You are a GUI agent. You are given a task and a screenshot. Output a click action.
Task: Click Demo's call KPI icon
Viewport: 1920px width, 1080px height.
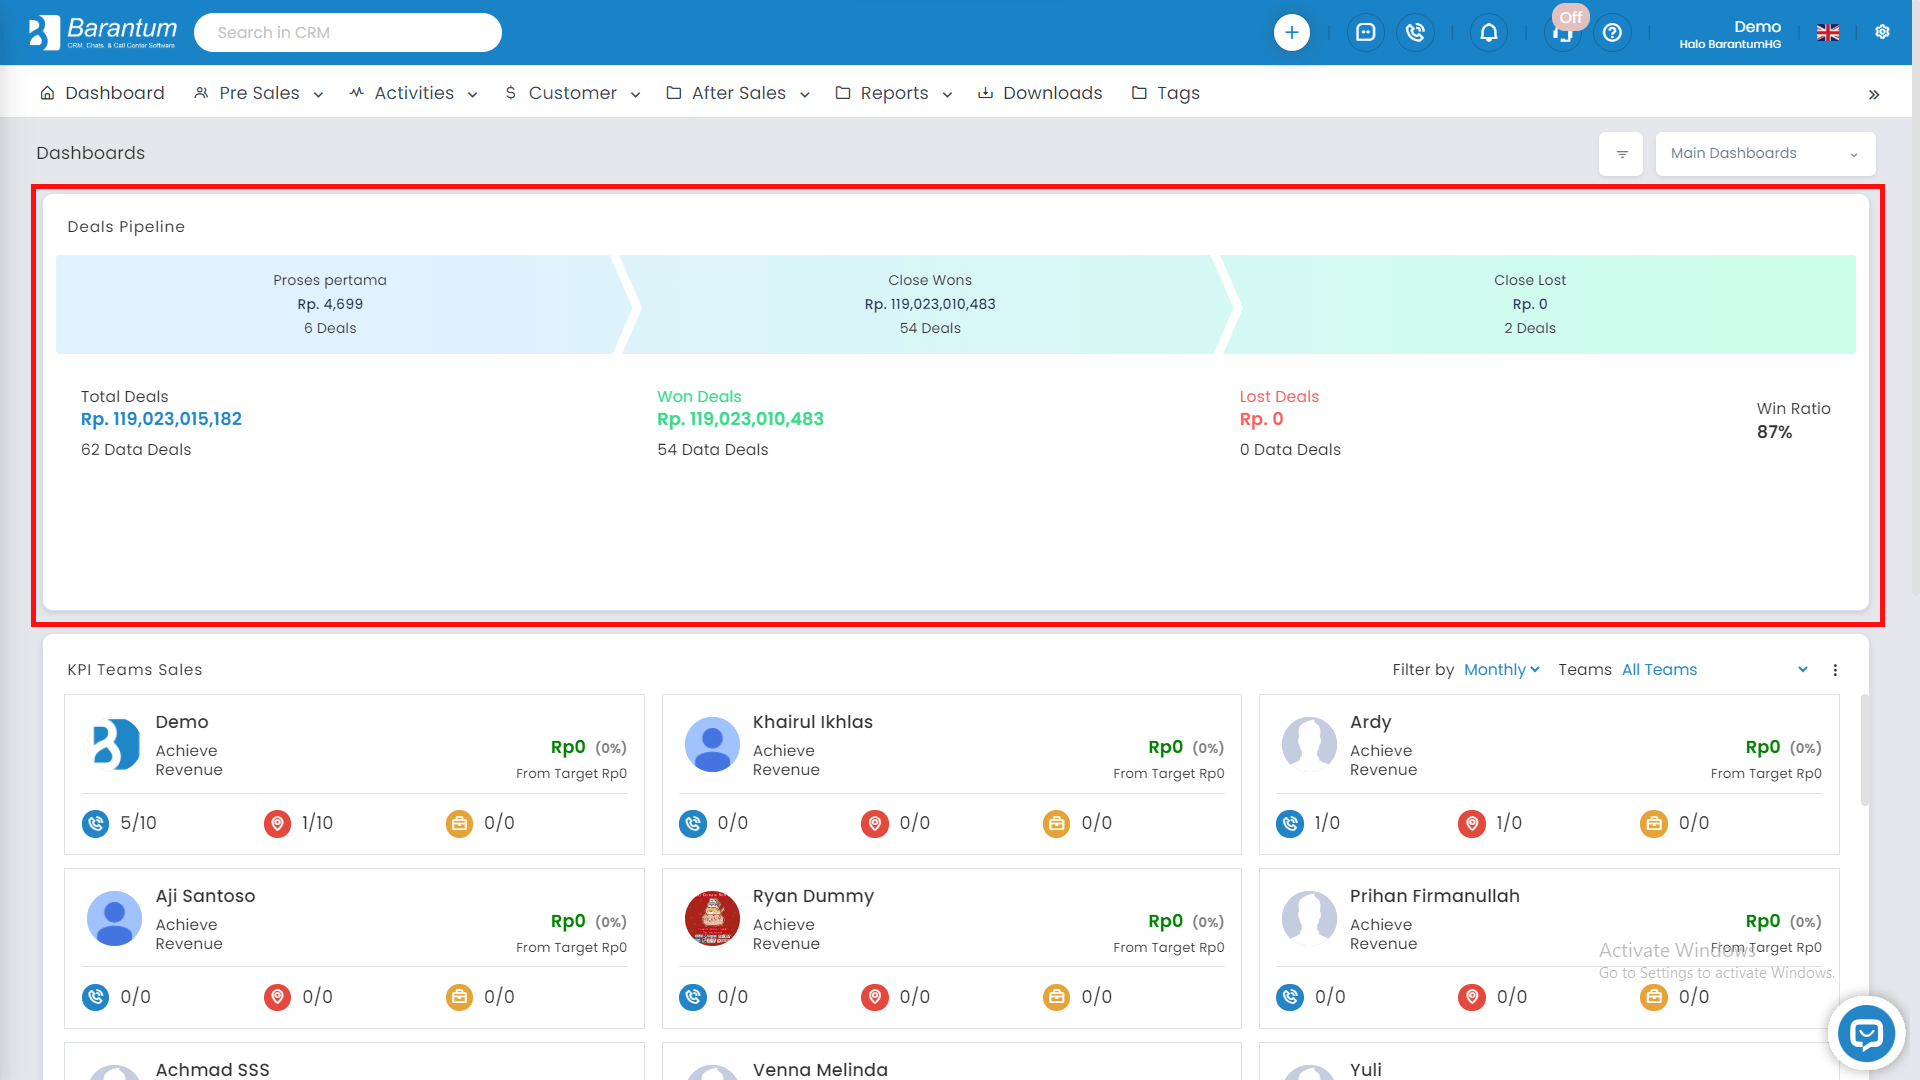95,824
